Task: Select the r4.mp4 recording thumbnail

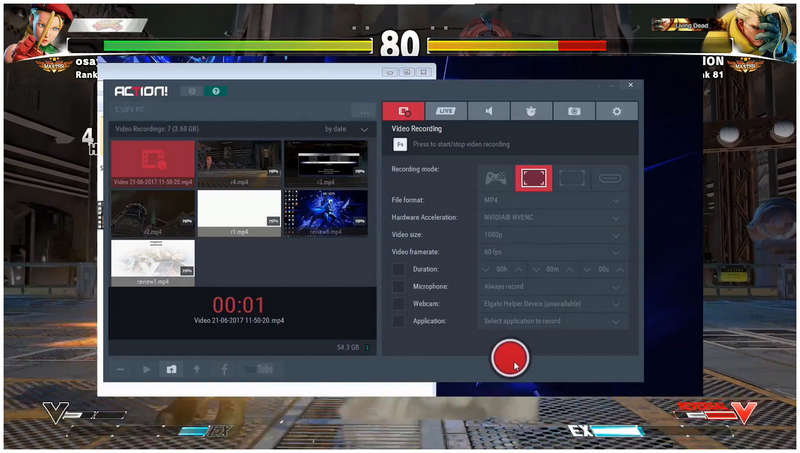Action: 239,164
